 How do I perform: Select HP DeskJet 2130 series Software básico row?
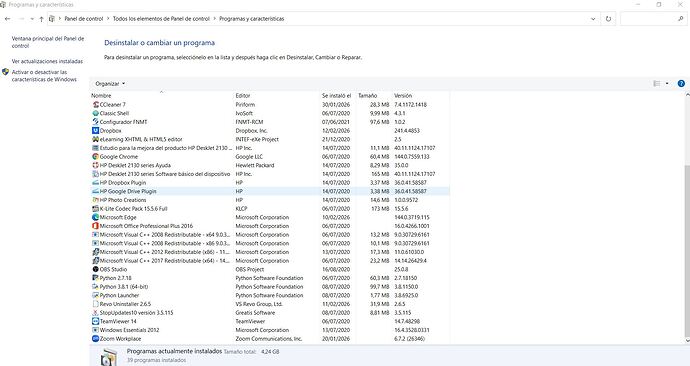tap(270, 174)
